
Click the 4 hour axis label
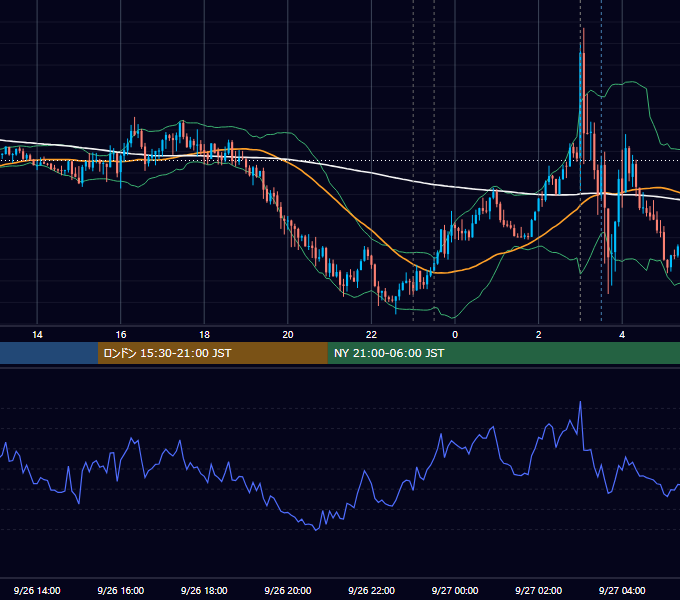622,335
